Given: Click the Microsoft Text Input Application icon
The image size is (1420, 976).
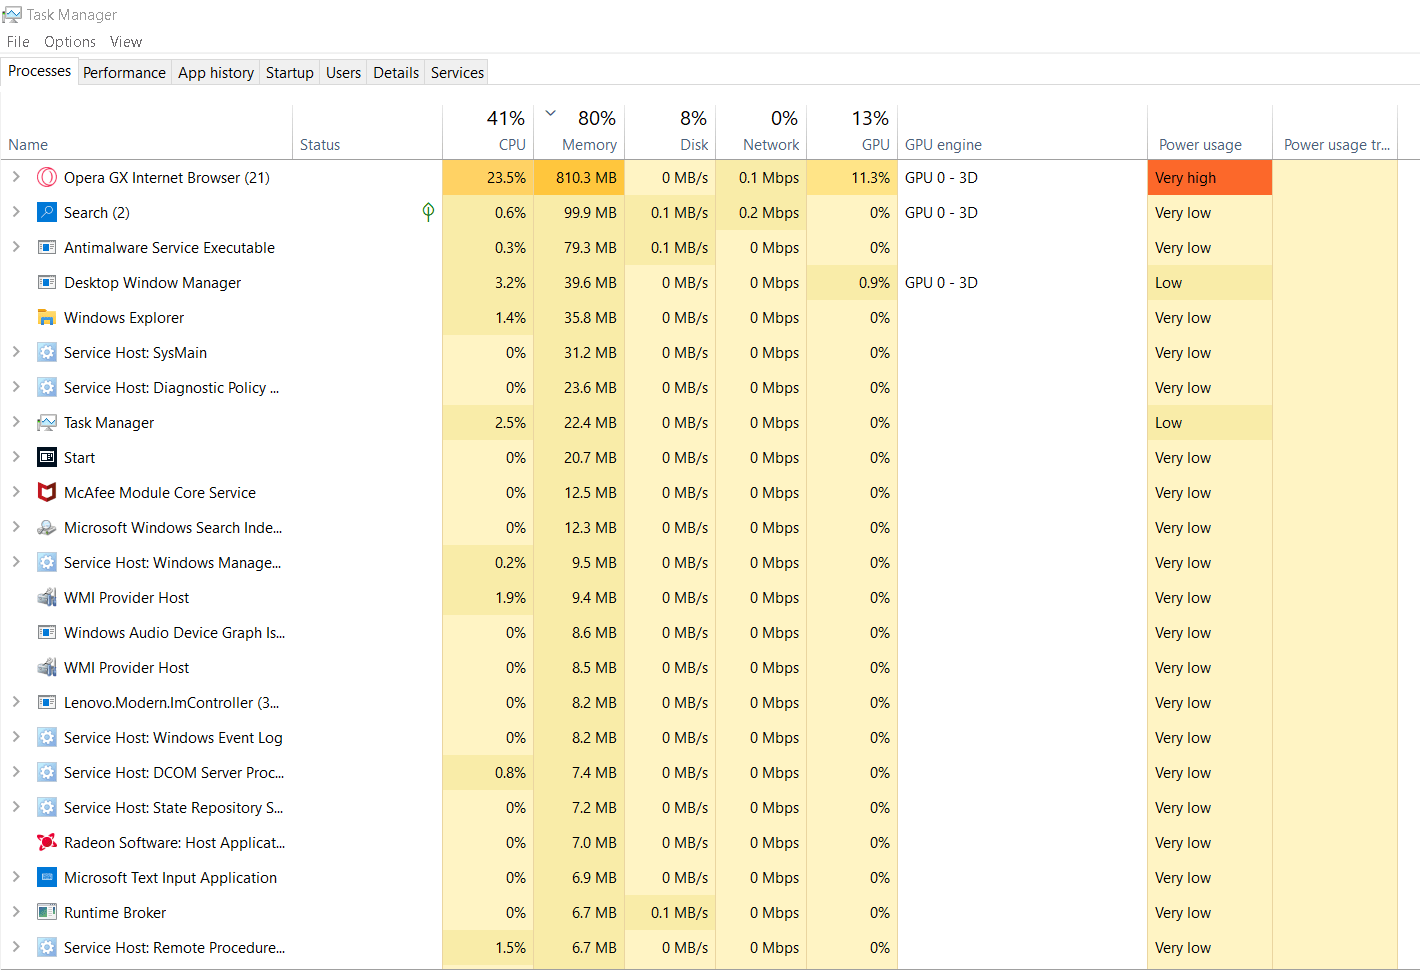Looking at the screenshot, I should coord(47,878).
